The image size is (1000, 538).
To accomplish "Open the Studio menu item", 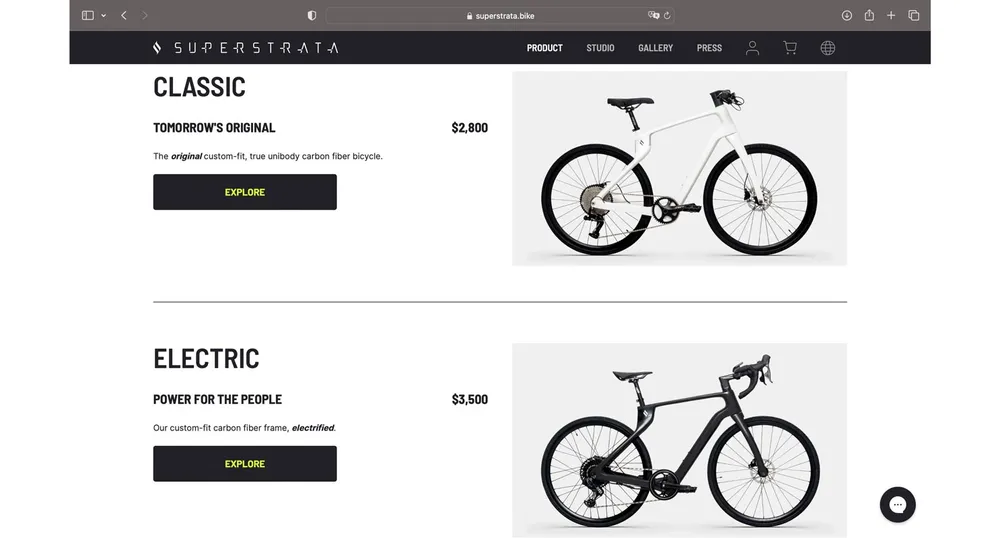I will point(600,48).
